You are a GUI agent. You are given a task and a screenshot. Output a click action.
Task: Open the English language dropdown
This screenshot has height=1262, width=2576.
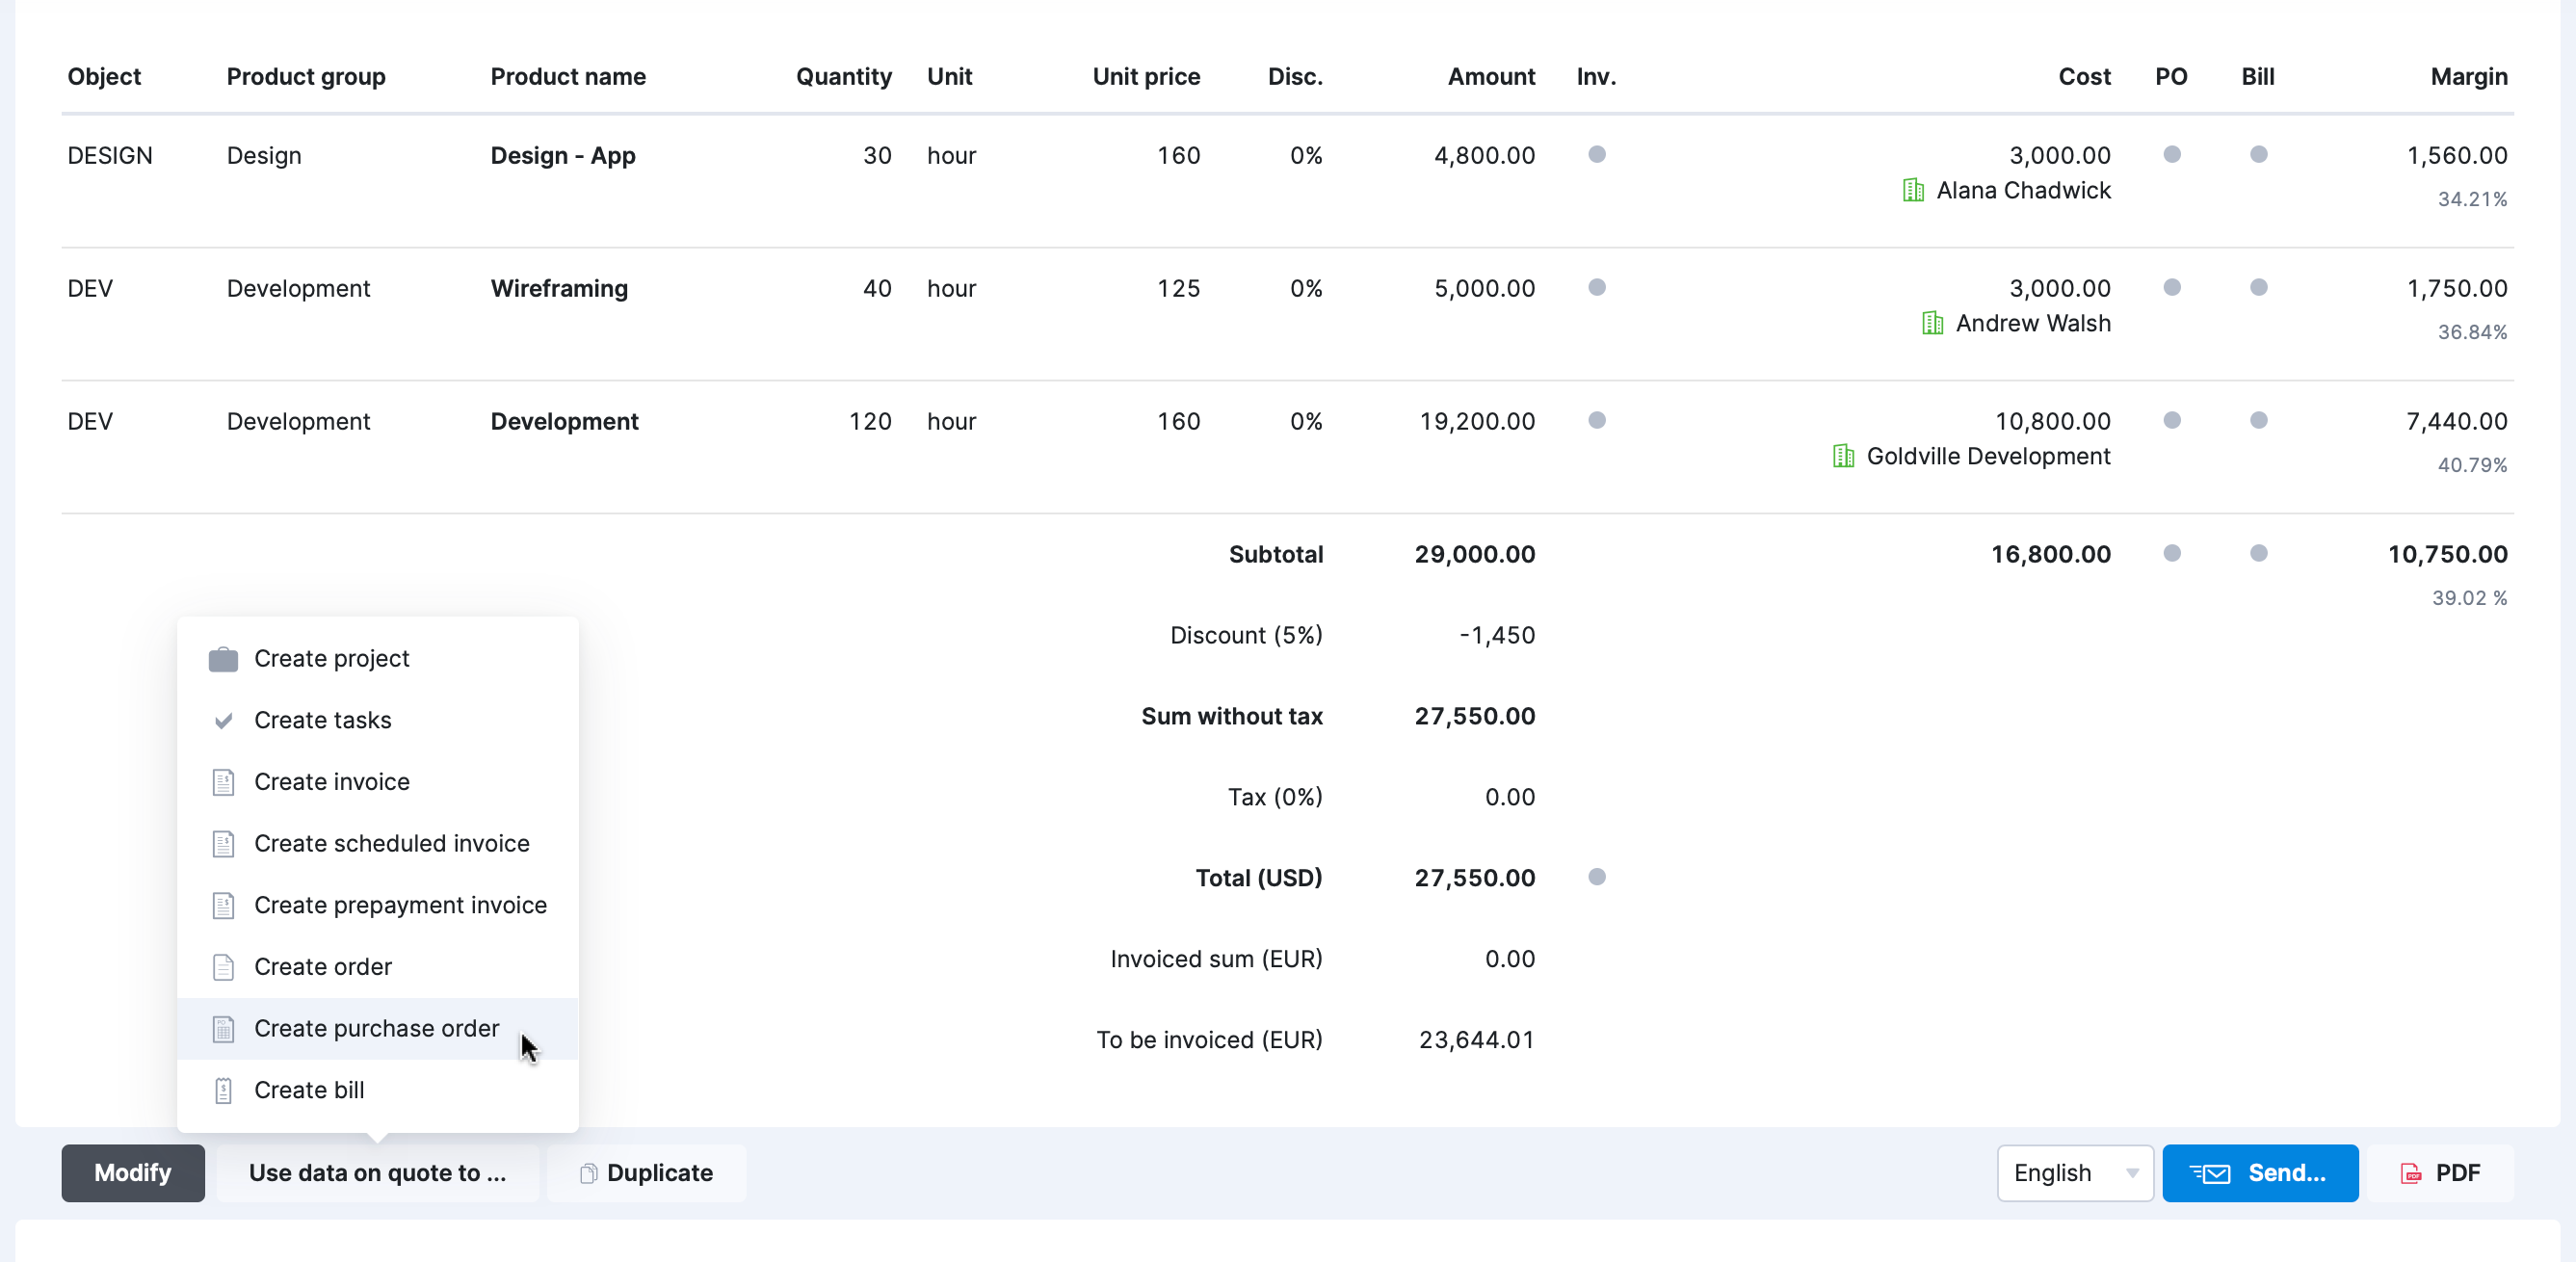[2075, 1173]
